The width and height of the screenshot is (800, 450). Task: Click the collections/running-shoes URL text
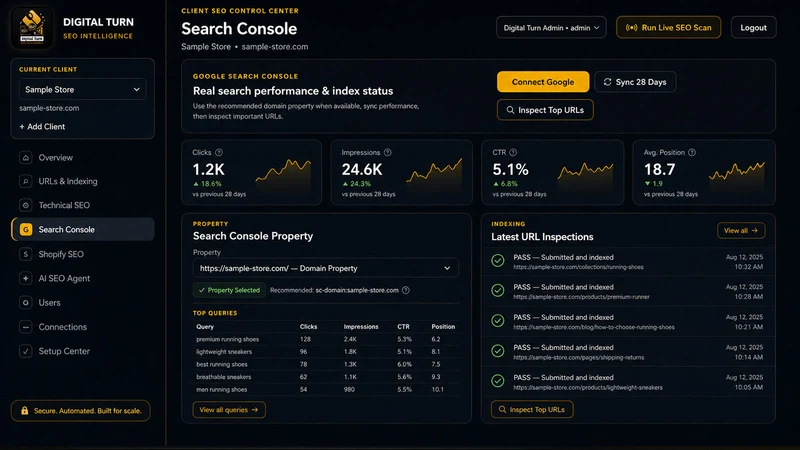578,267
